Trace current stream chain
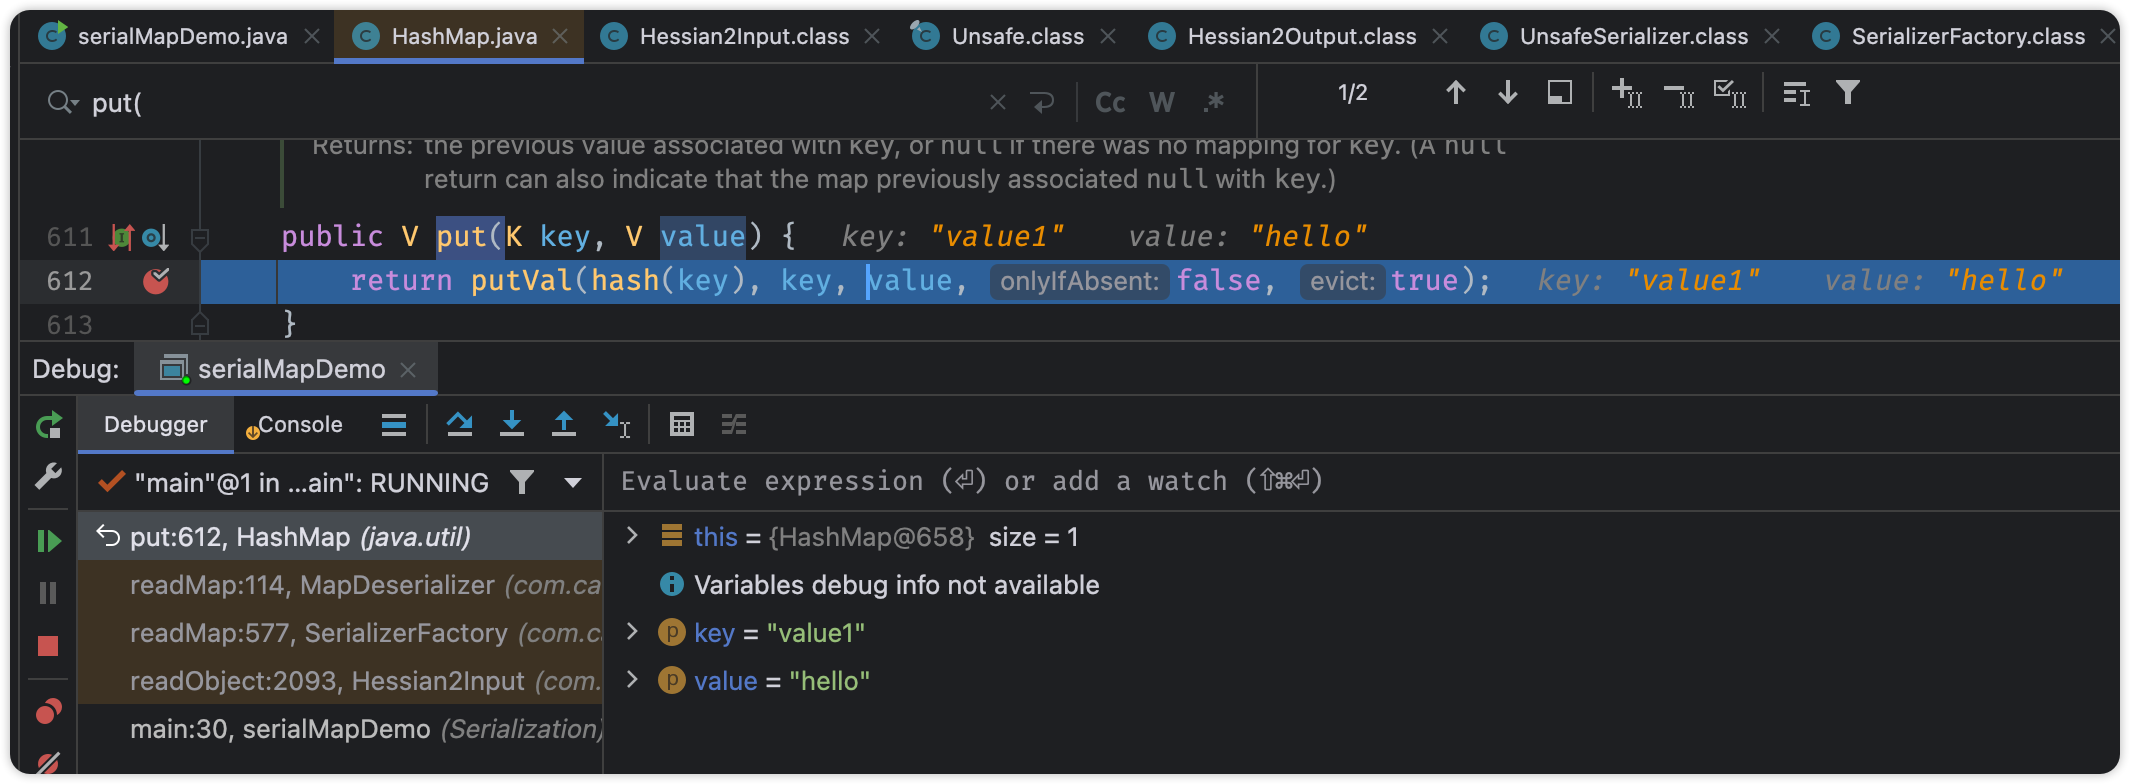 click(x=734, y=425)
